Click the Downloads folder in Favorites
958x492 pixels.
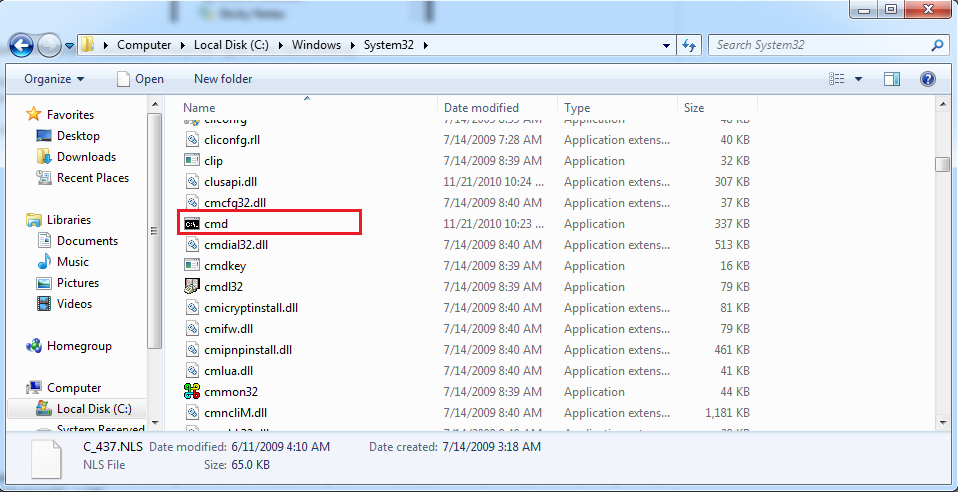(x=86, y=157)
